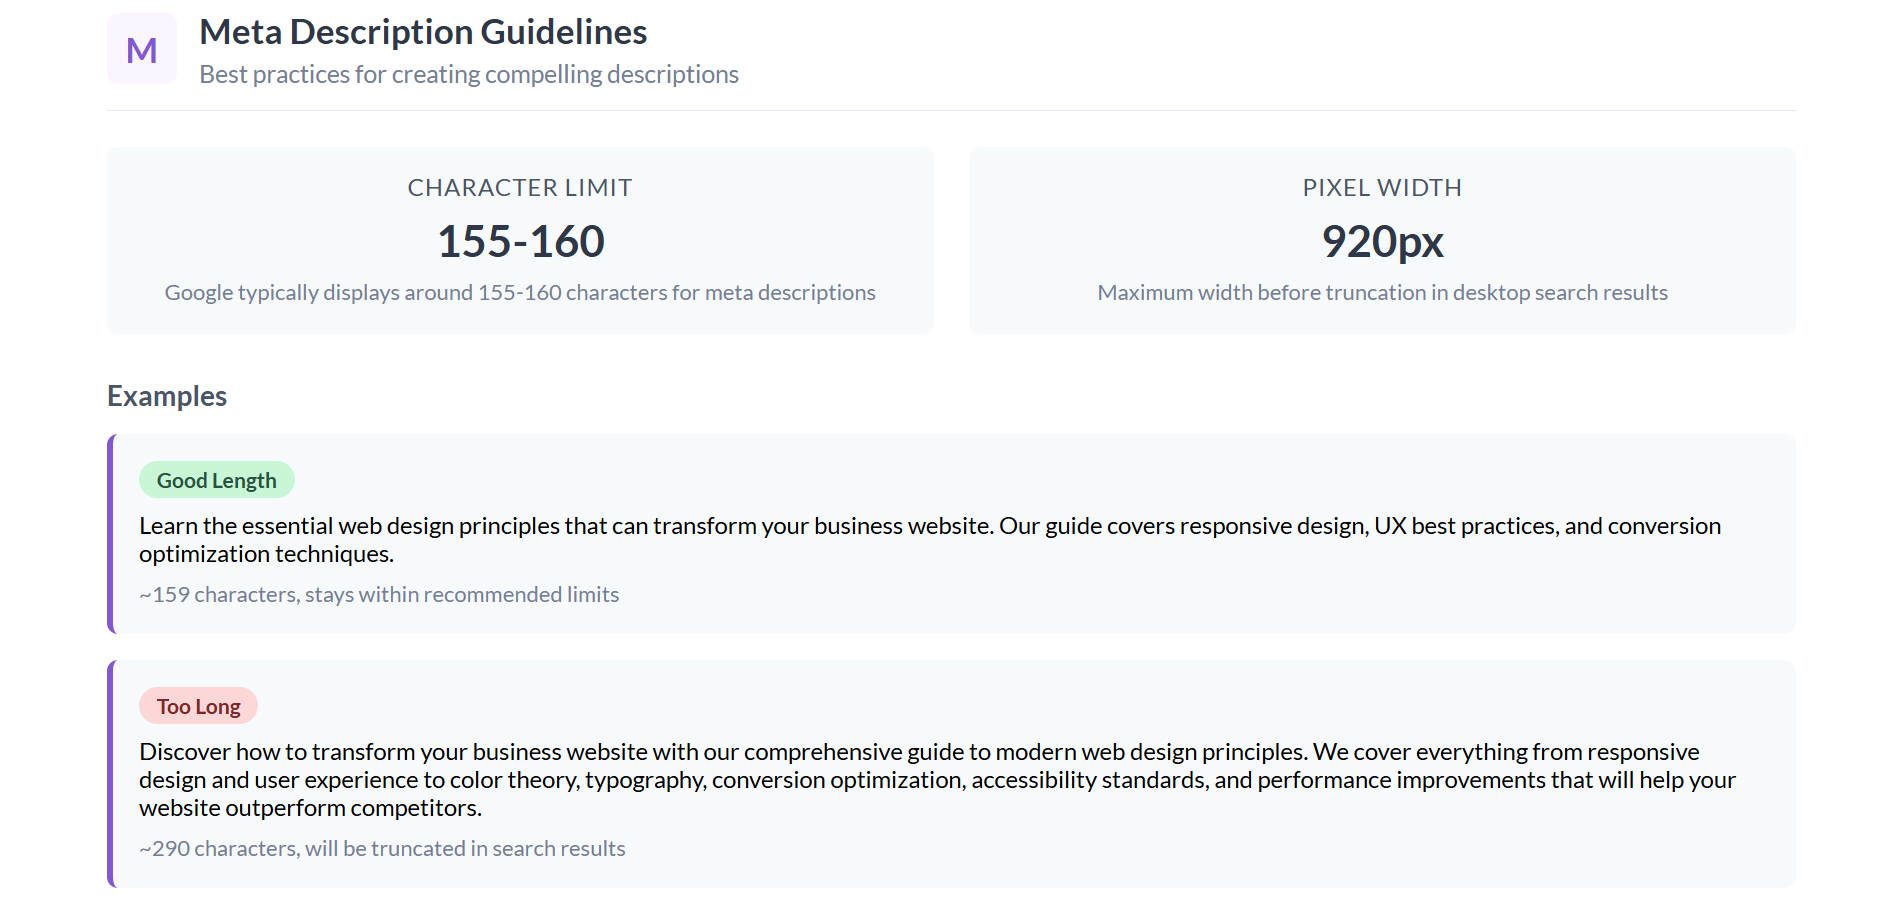Image resolution: width=1900 pixels, height=911 pixels.
Task: Click the purple M logo icon
Action: 142,49
